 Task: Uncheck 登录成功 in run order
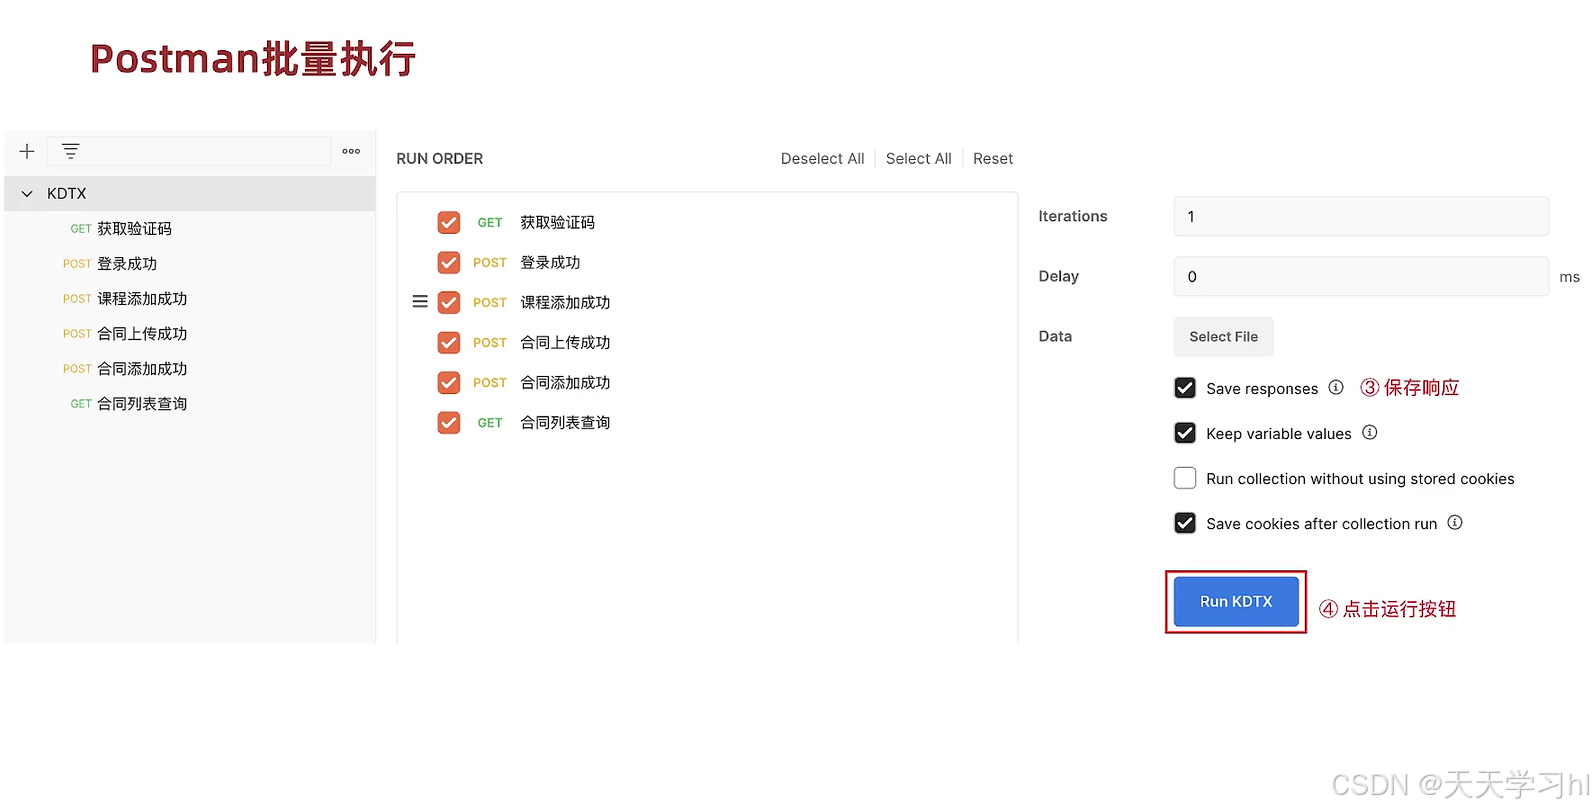pyautogui.click(x=449, y=262)
